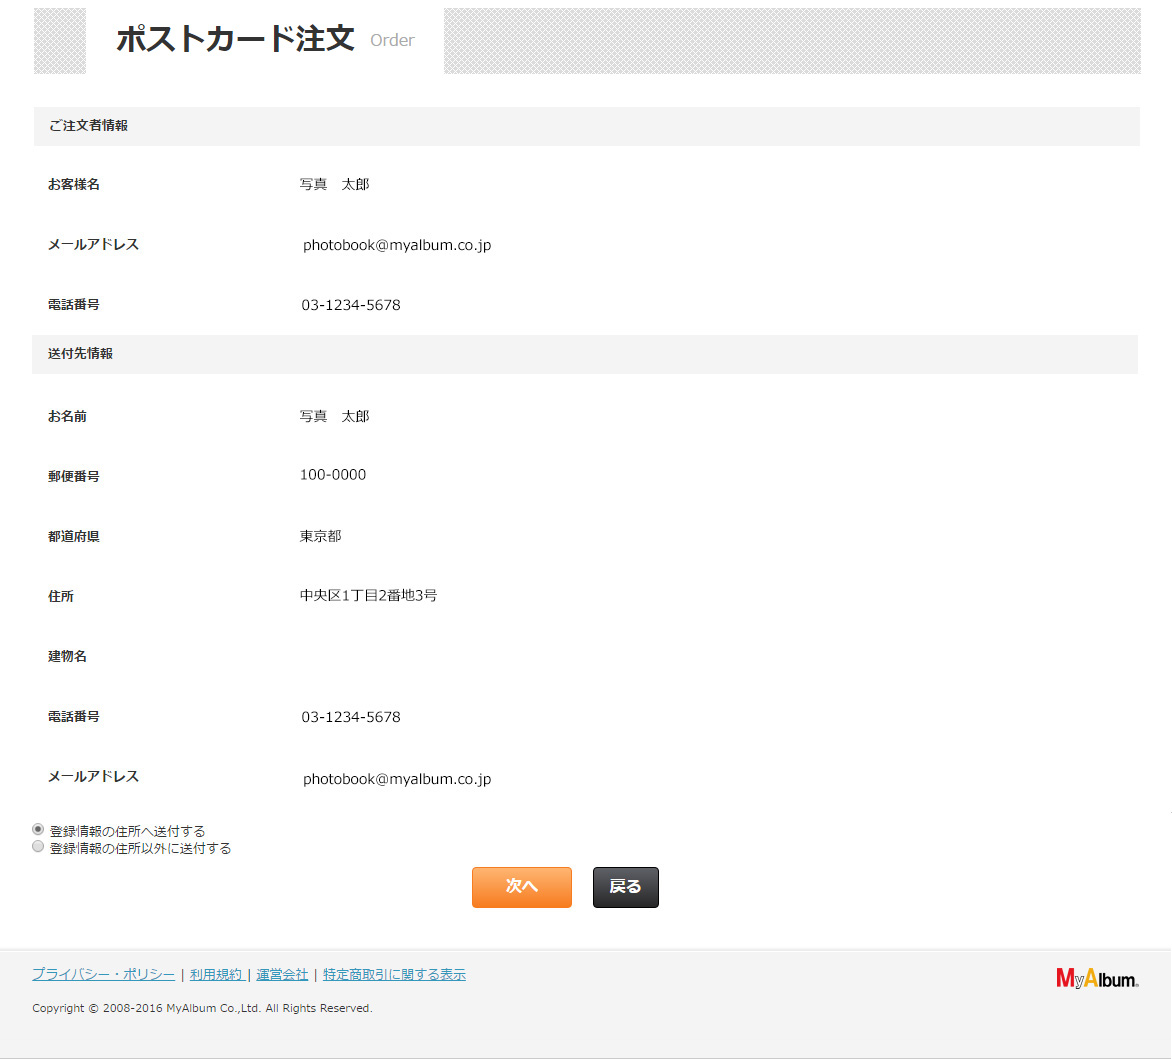Select radio button to ship to registered address
The width and height of the screenshot is (1172, 1059).
[38, 830]
